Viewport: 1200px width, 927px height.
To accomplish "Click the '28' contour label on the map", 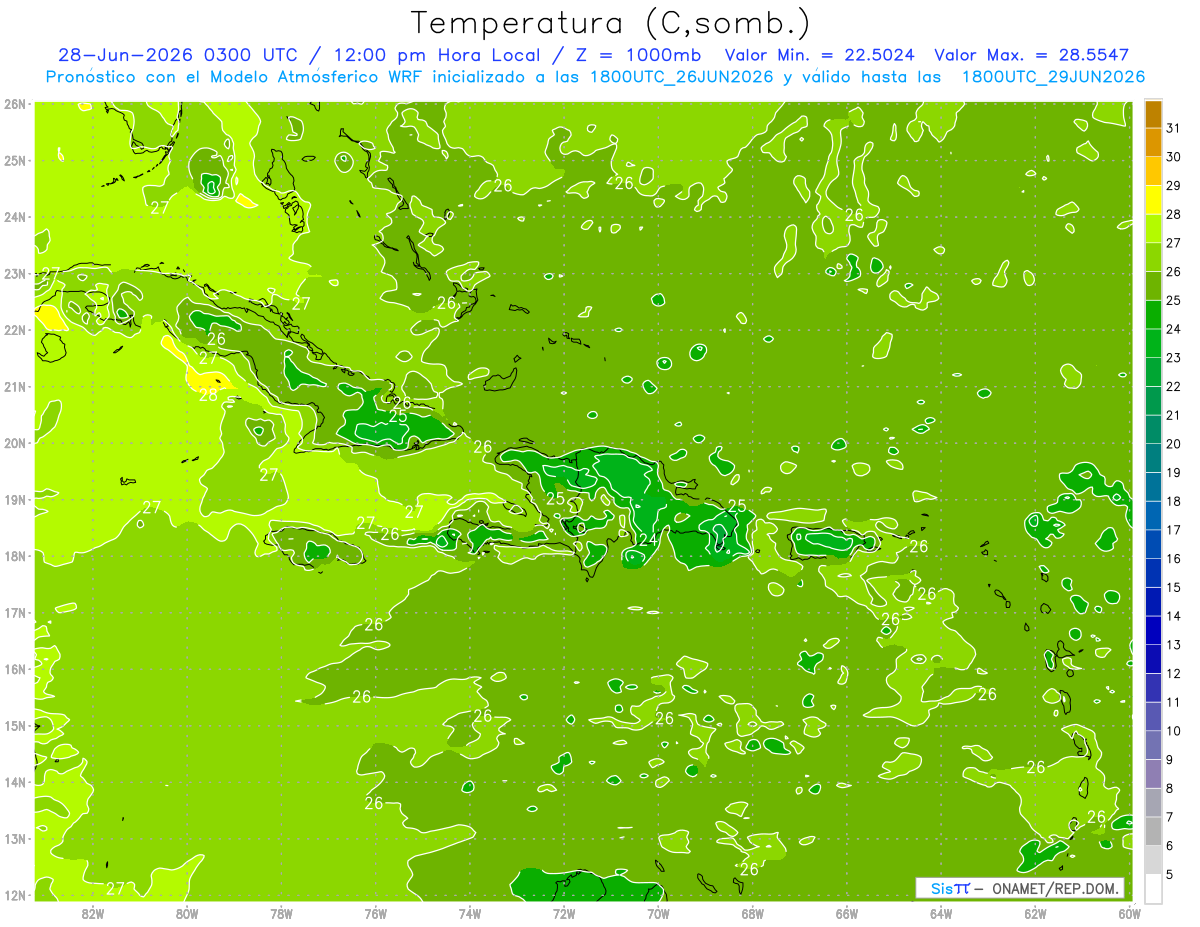I will (x=208, y=396).
